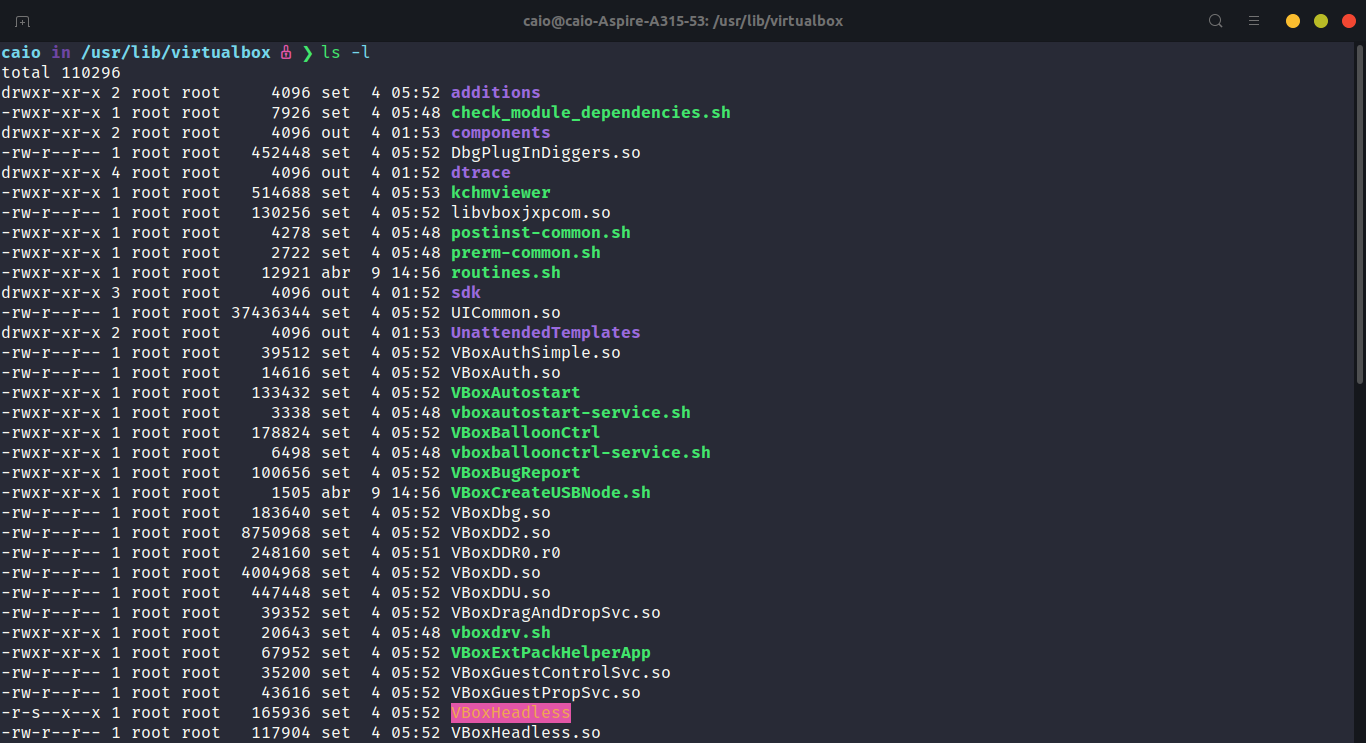
Task: Click 'UnattendedTemplates' directory name
Action: click(x=546, y=332)
